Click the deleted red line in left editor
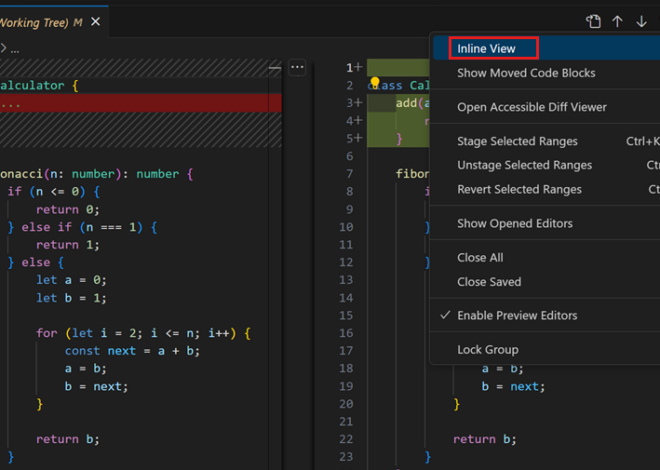The width and height of the screenshot is (660, 470). pyautogui.click(x=141, y=103)
